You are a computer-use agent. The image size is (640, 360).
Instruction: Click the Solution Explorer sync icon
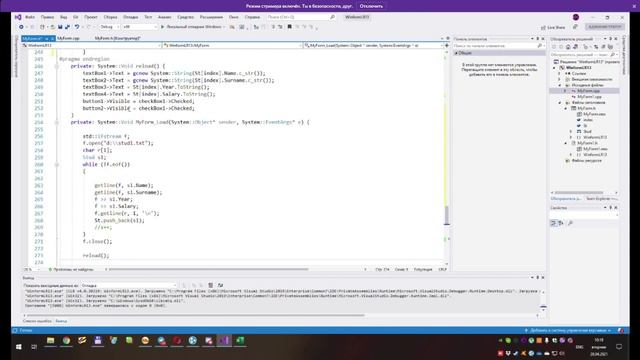point(596,47)
